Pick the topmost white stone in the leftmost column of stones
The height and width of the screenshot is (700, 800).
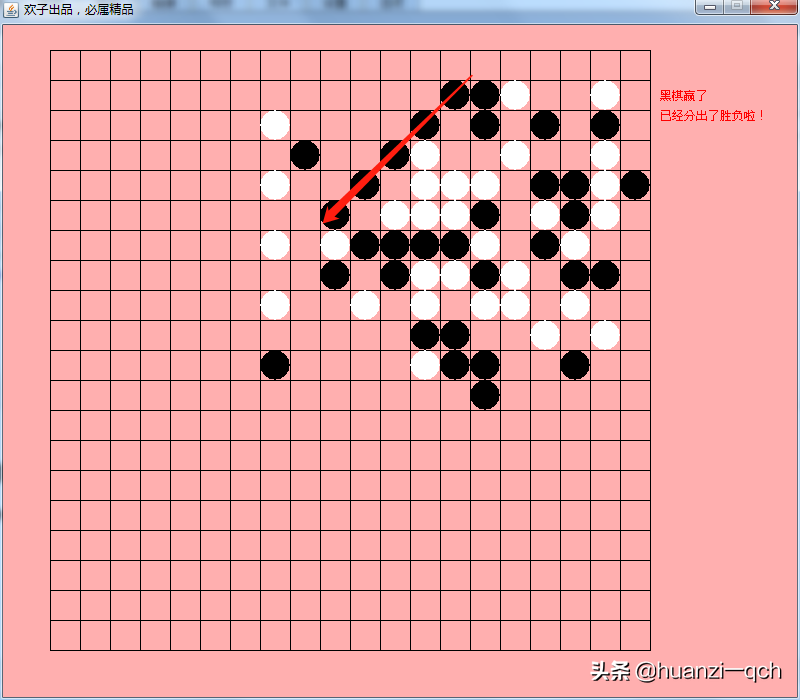click(275, 125)
